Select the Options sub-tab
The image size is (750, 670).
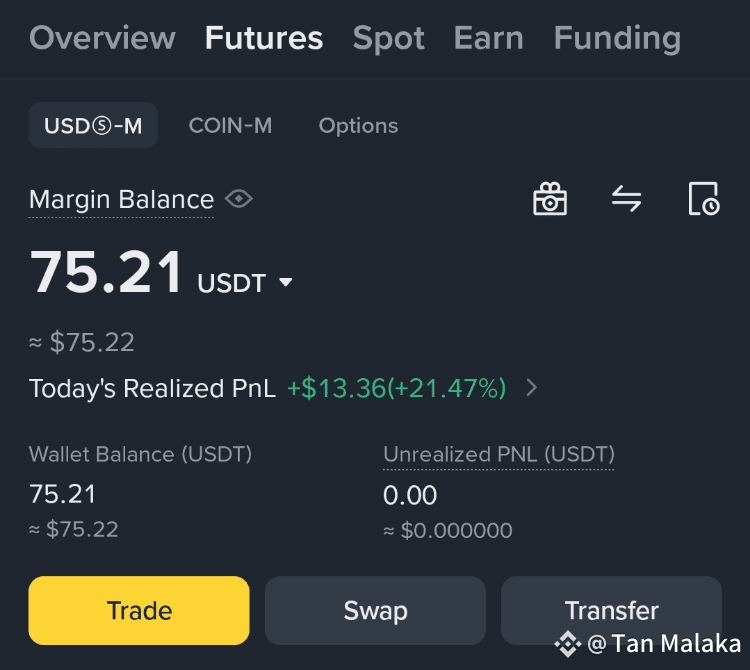[358, 126]
